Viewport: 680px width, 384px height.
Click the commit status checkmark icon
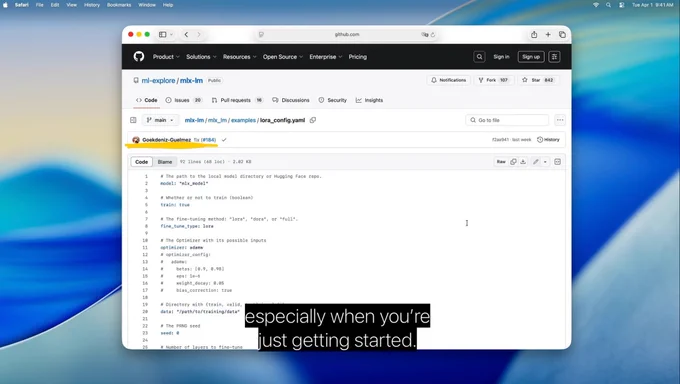pos(224,140)
